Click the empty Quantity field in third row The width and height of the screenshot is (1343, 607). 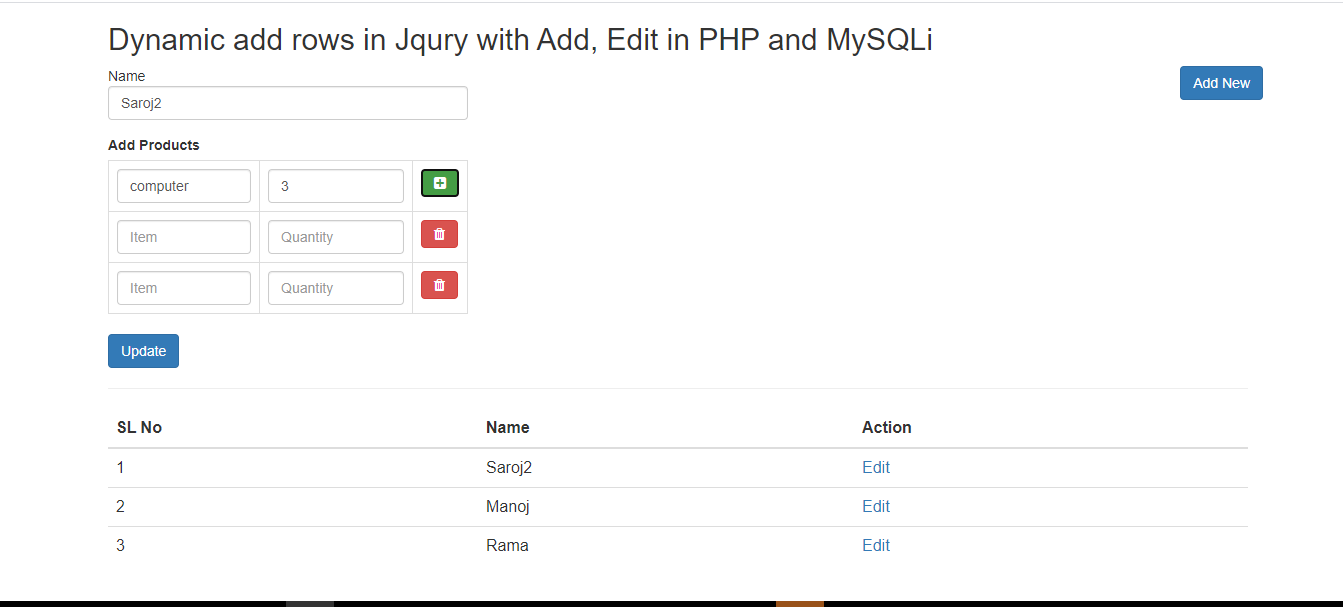[x=336, y=288]
